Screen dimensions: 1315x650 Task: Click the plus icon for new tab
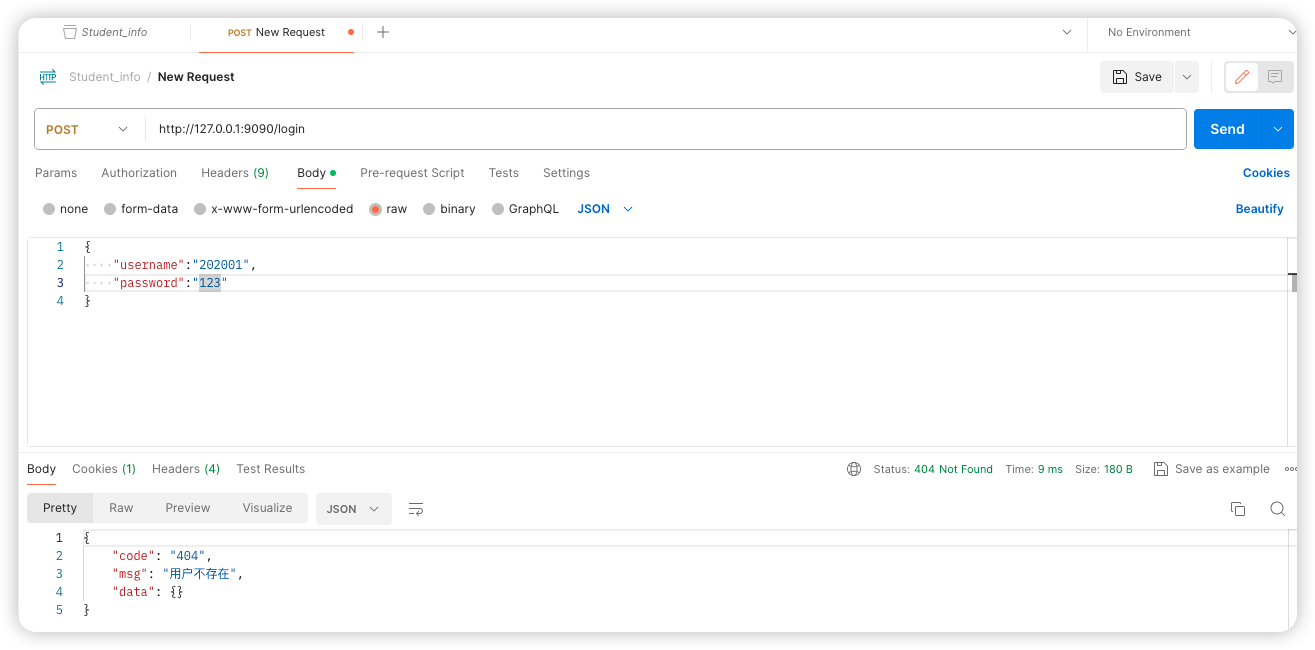(382, 32)
